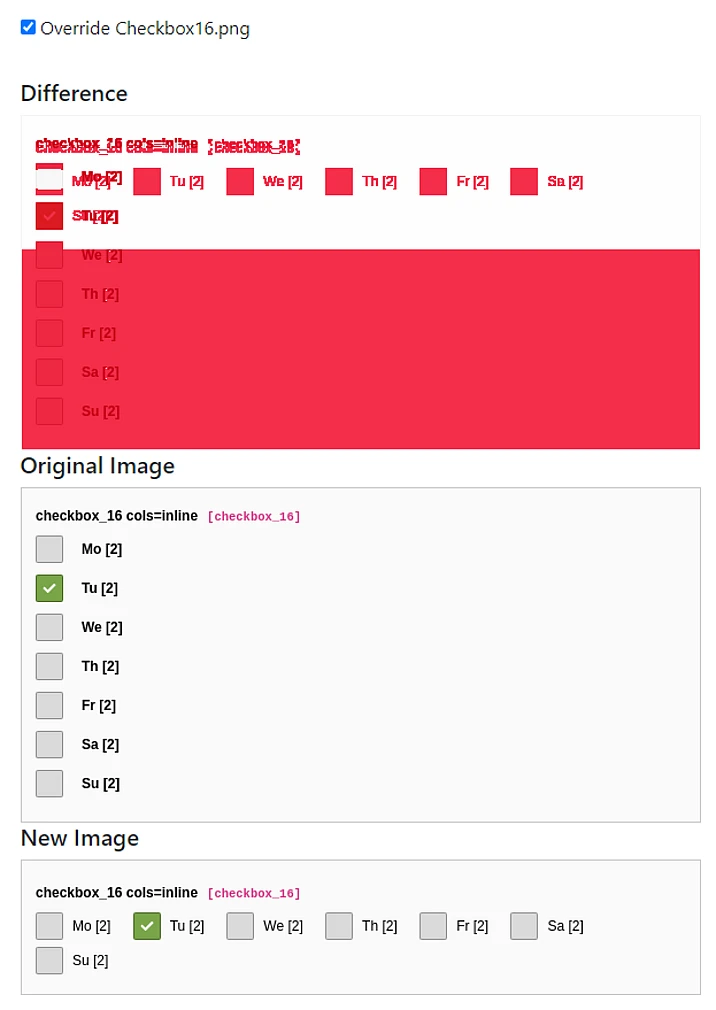This screenshot has width=716, height=1010.
Task: Click the Override Checkbox16.png label text
Action: point(145,28)
